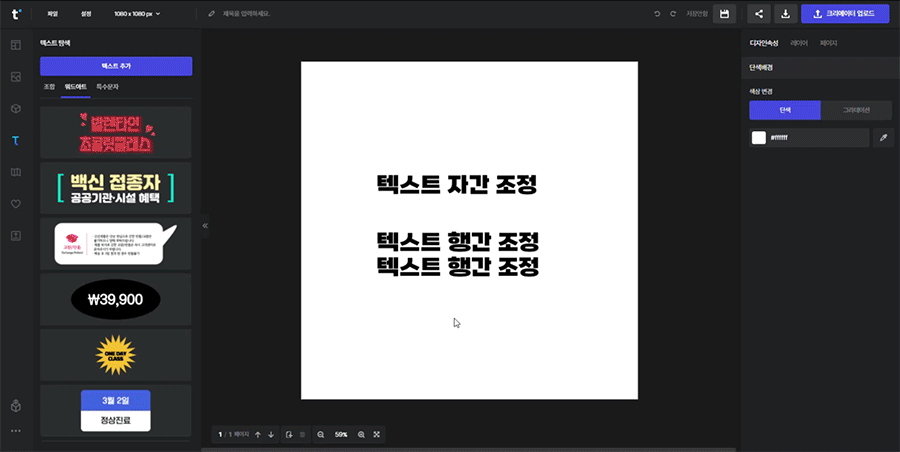Open the share icon button

tap(759, 14)
